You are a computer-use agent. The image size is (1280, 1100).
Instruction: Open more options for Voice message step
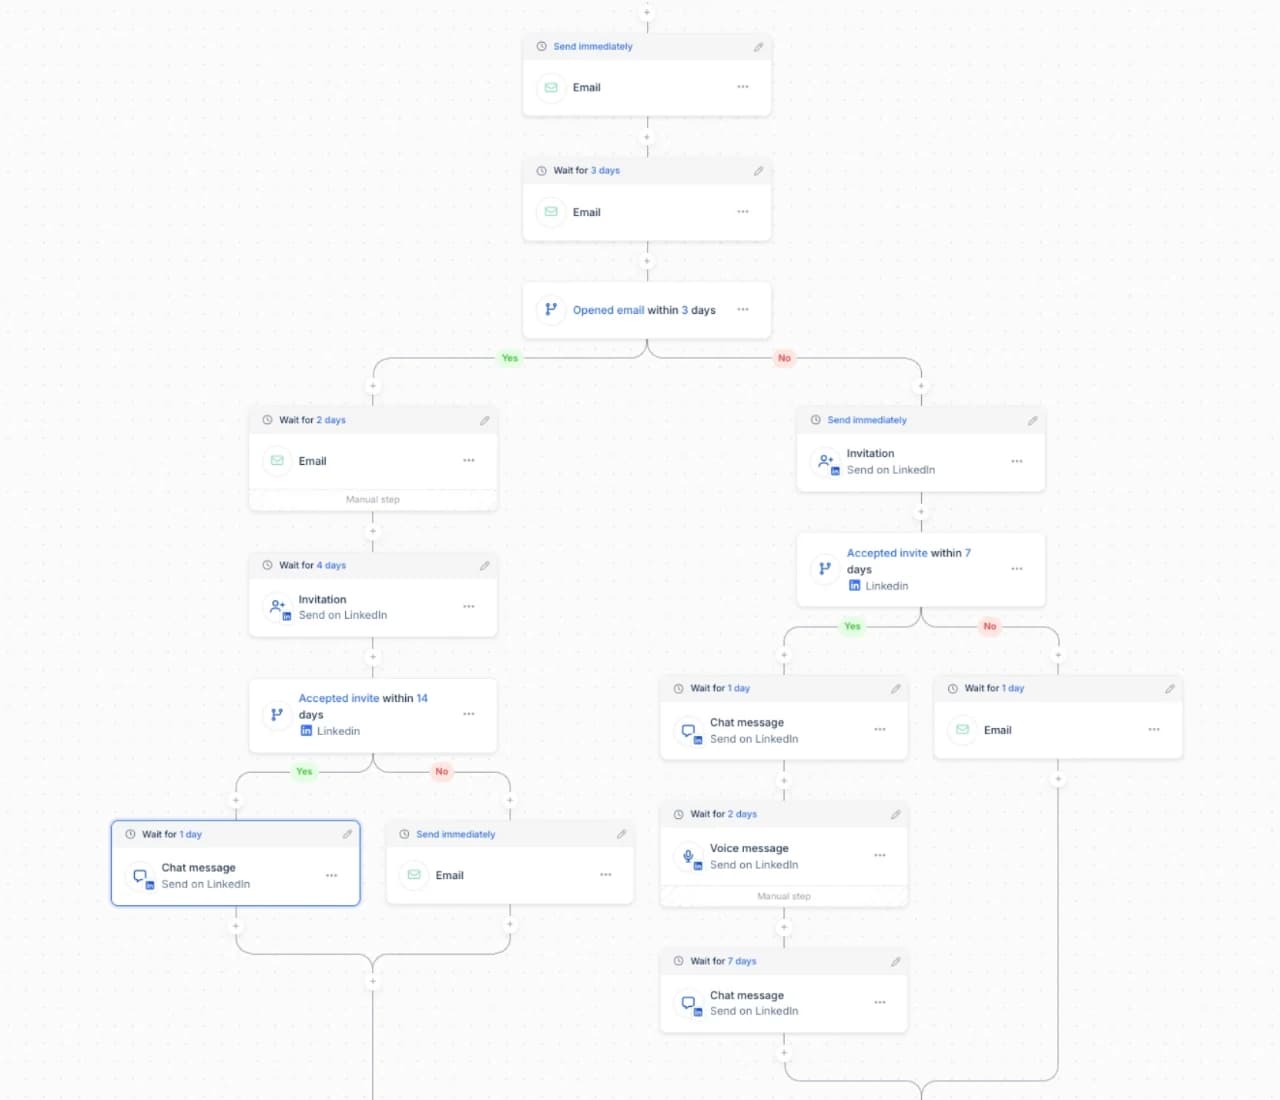[x=880, y=856]
